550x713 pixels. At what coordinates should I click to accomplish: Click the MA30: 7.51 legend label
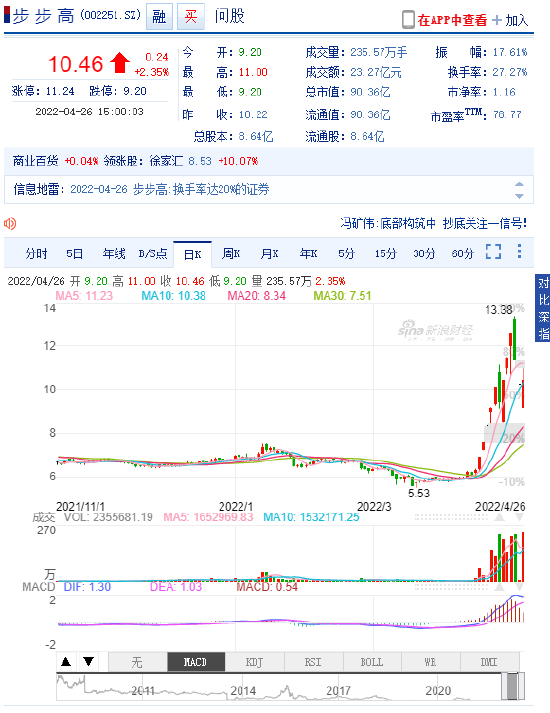[342, 296]
